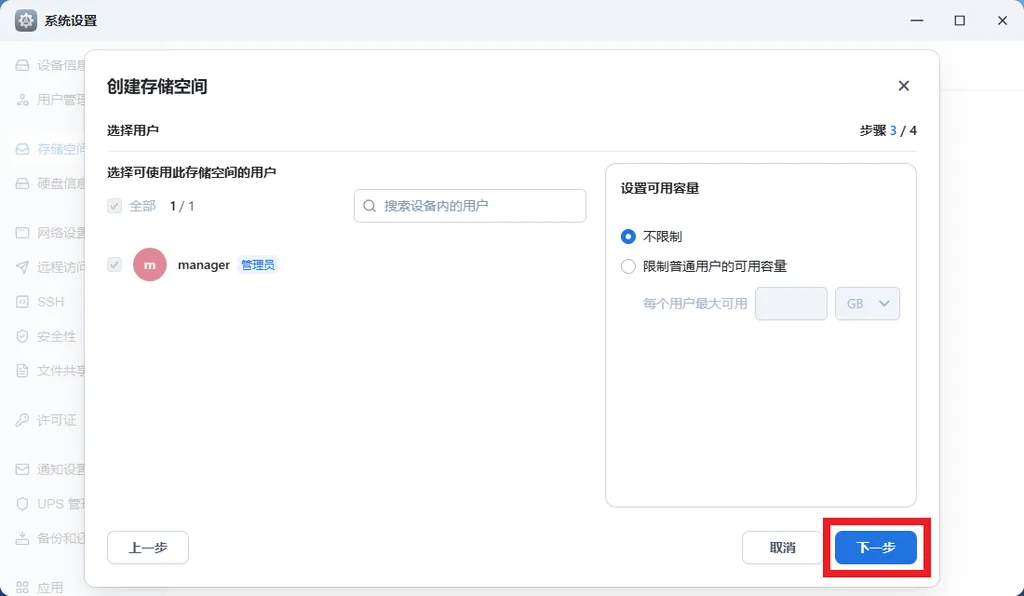
Task: Select the 不限制 capacity option
Action: pyautogui.click(x=628, y=237)
